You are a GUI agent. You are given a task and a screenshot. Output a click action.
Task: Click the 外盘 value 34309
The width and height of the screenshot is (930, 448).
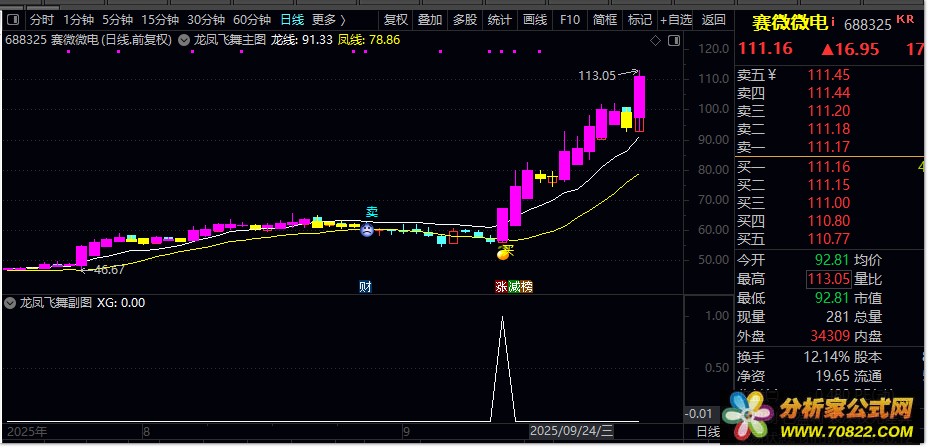tap(830, 336)
